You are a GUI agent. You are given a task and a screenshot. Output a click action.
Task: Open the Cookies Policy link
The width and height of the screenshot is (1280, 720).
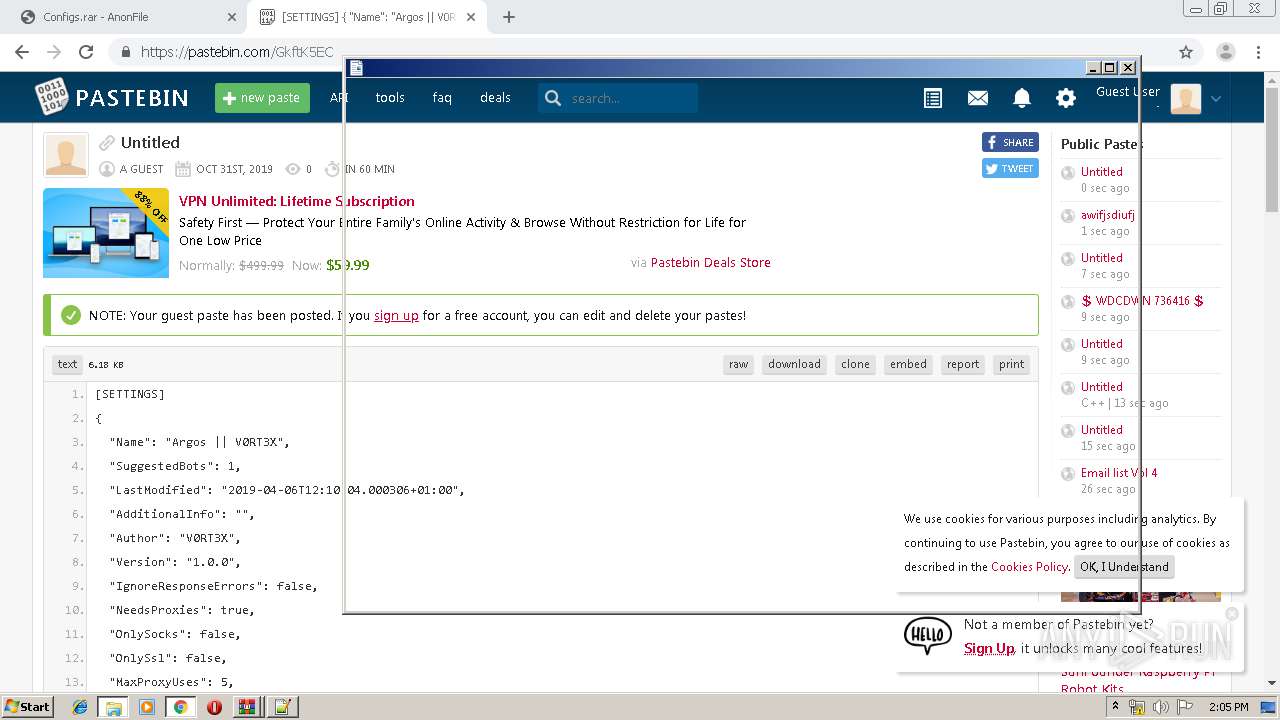(x=1029, y=567)
